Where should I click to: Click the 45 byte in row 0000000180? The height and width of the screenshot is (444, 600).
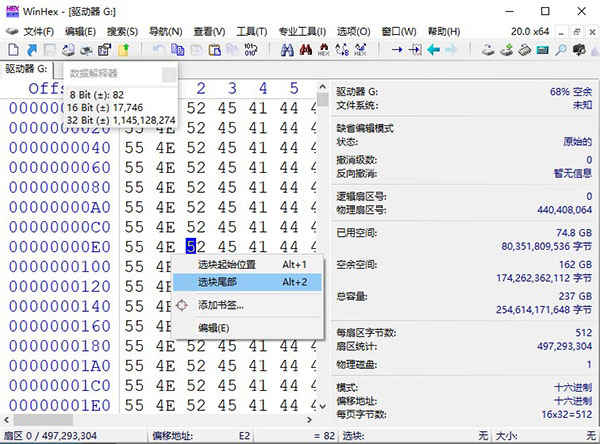point(227,346)
